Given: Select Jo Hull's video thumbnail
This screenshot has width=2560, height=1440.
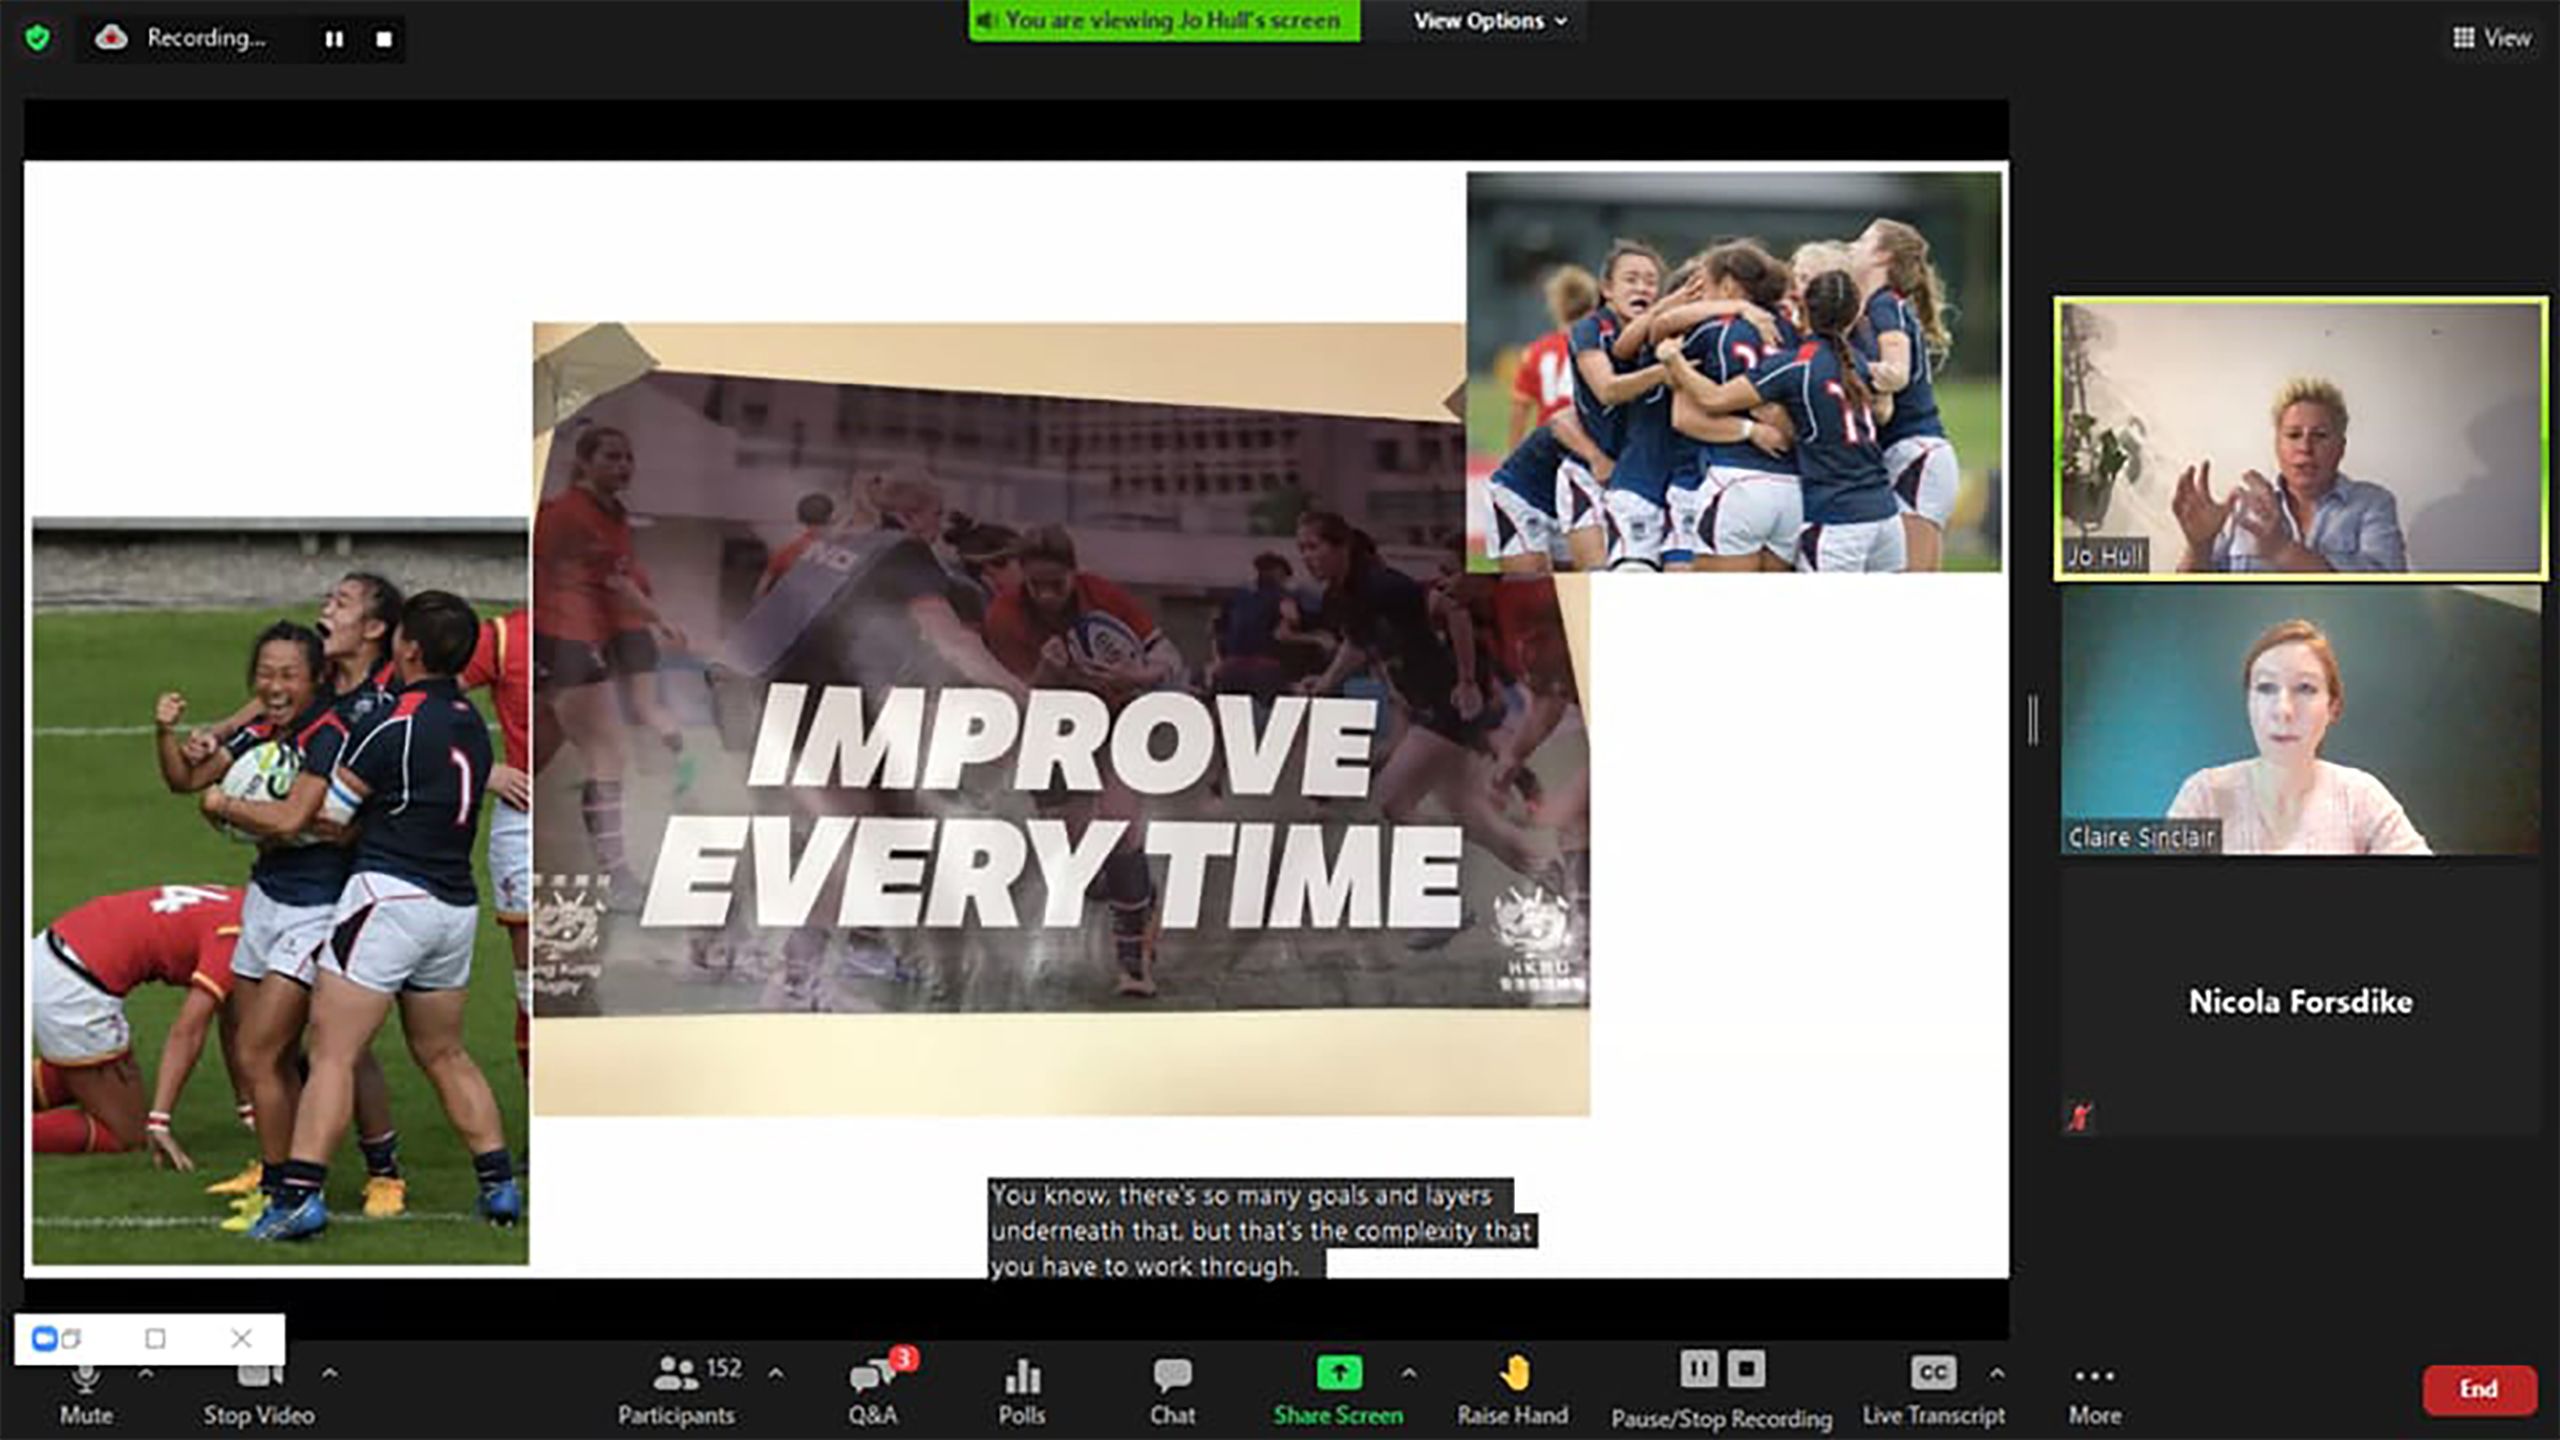Looking at the screenshot, I should [2300, 438].
